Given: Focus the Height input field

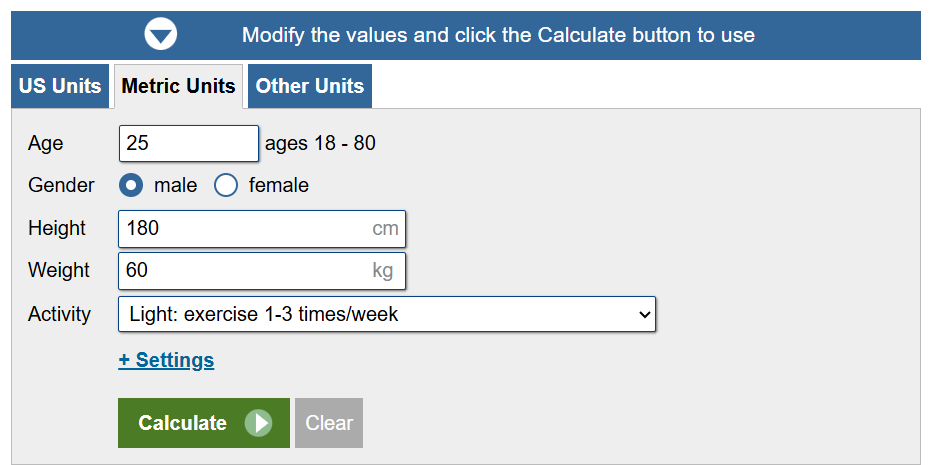Looking at the screenshot, I should tap(262, 229).
